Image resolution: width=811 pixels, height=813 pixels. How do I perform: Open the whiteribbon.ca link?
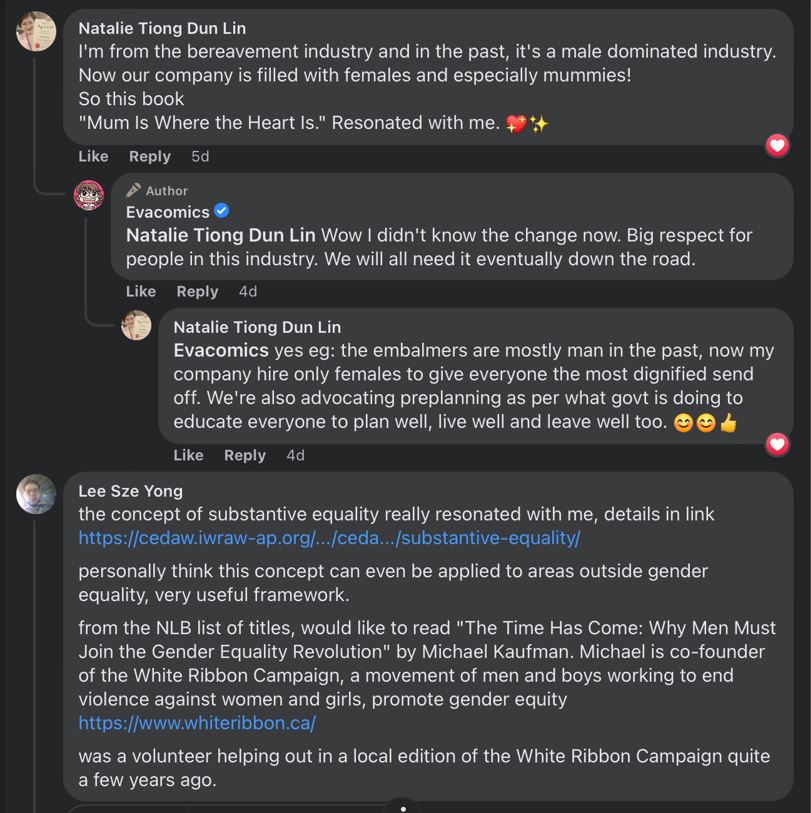click(x=197, y=722)
